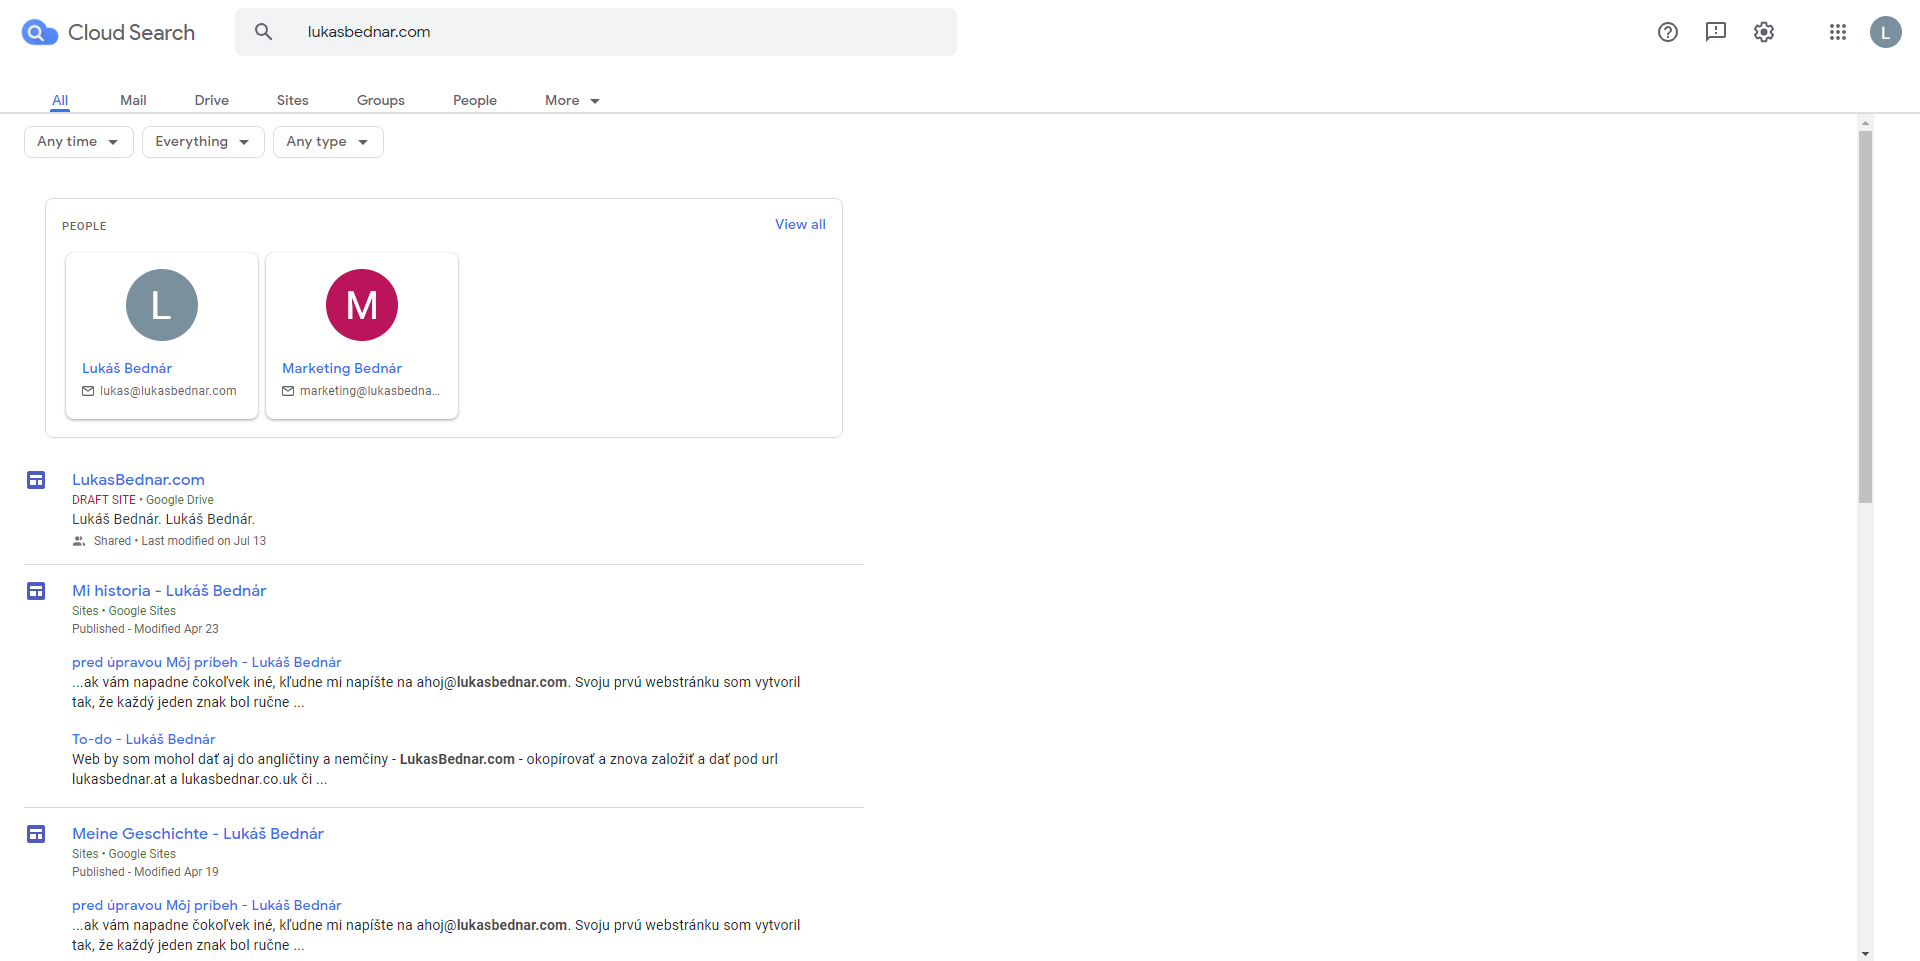The width and height of the screenshot is (1920, 961).
Task: Open pred úpravou Môj príbeh under Meine Geschichte
Action: (207, 905)
